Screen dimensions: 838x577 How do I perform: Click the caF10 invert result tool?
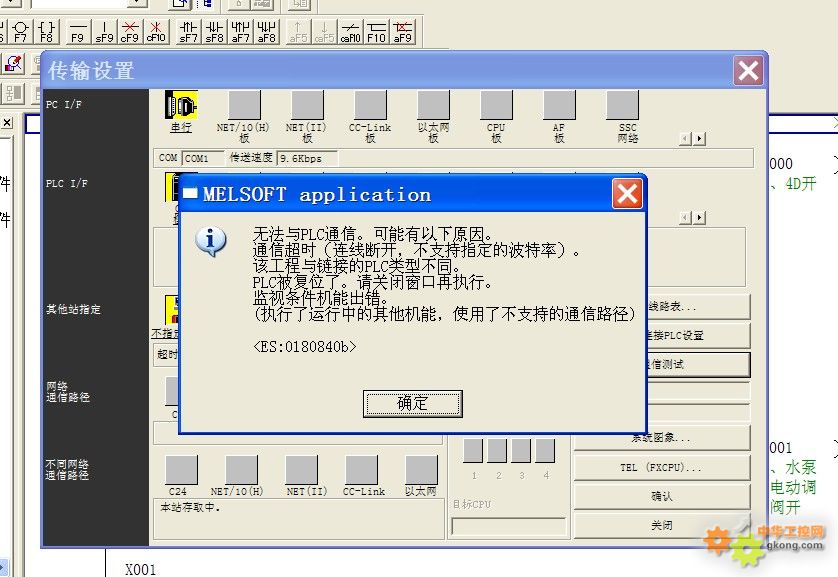point(351,32)
